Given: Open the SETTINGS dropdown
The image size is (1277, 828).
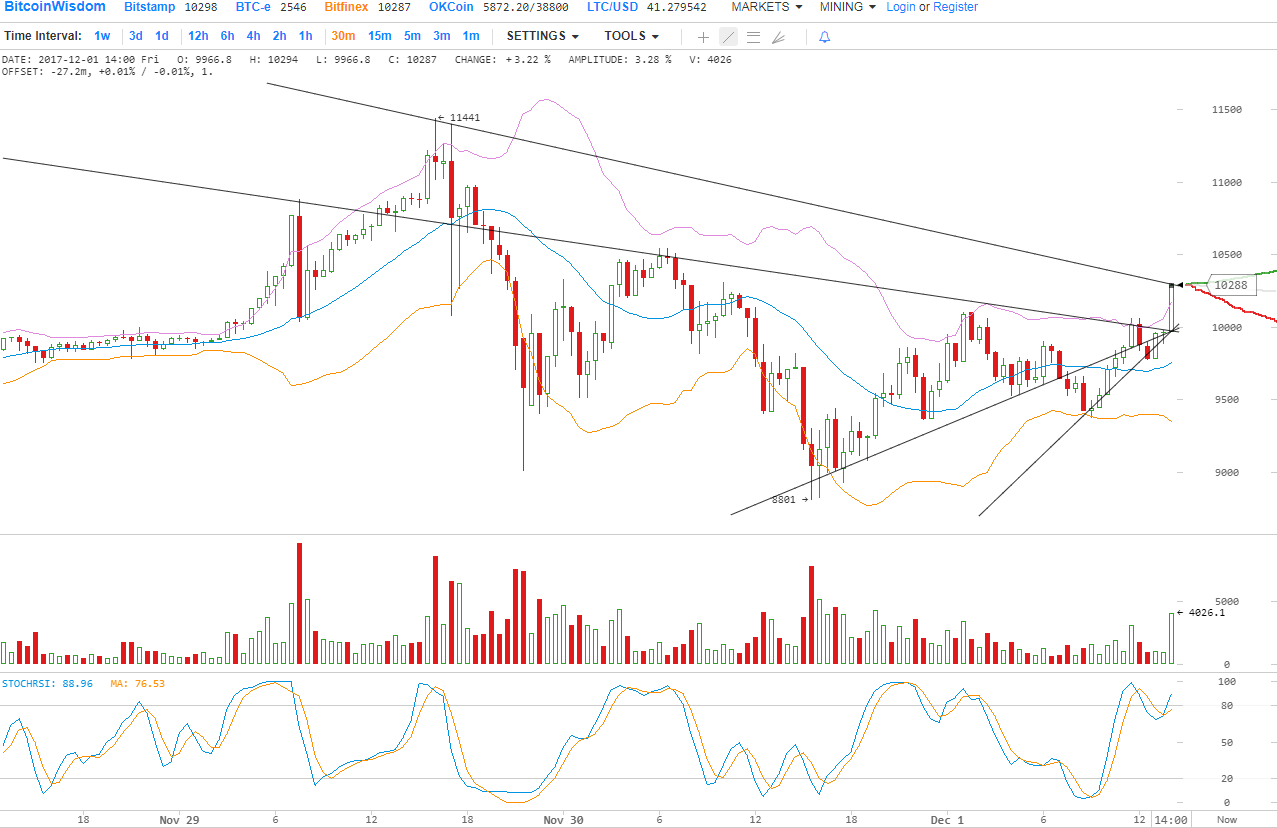Looking at the screenshot, I should pyautogui.click(x=543, y=36).
